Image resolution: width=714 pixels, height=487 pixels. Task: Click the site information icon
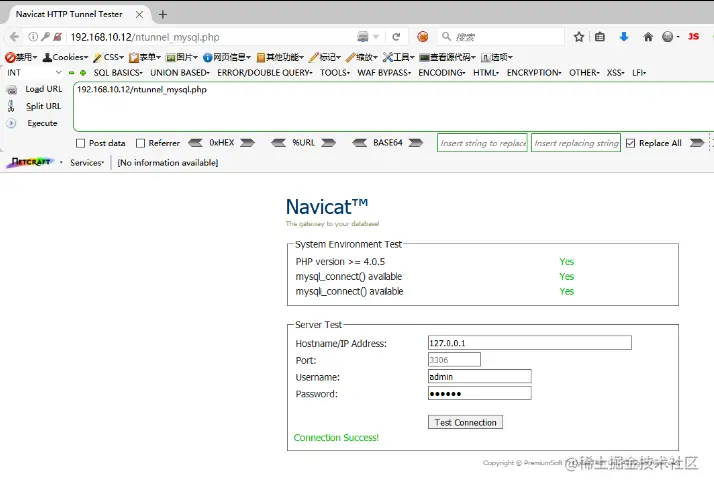click(x=33, y=37)
